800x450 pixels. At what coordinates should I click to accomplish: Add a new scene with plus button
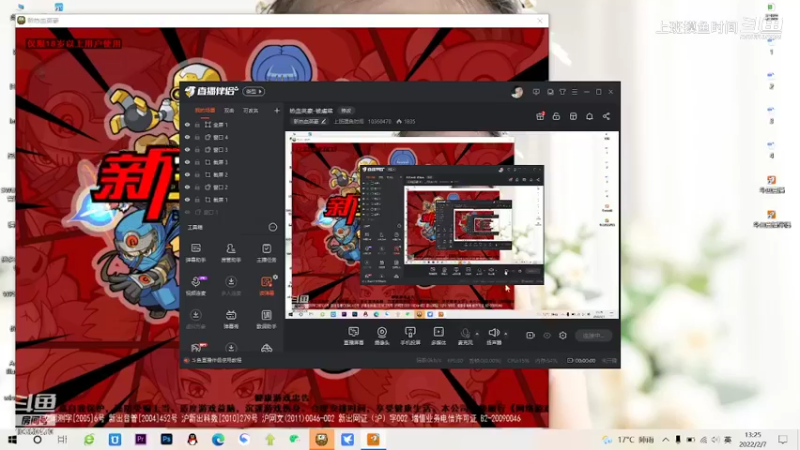click(277, 110)
